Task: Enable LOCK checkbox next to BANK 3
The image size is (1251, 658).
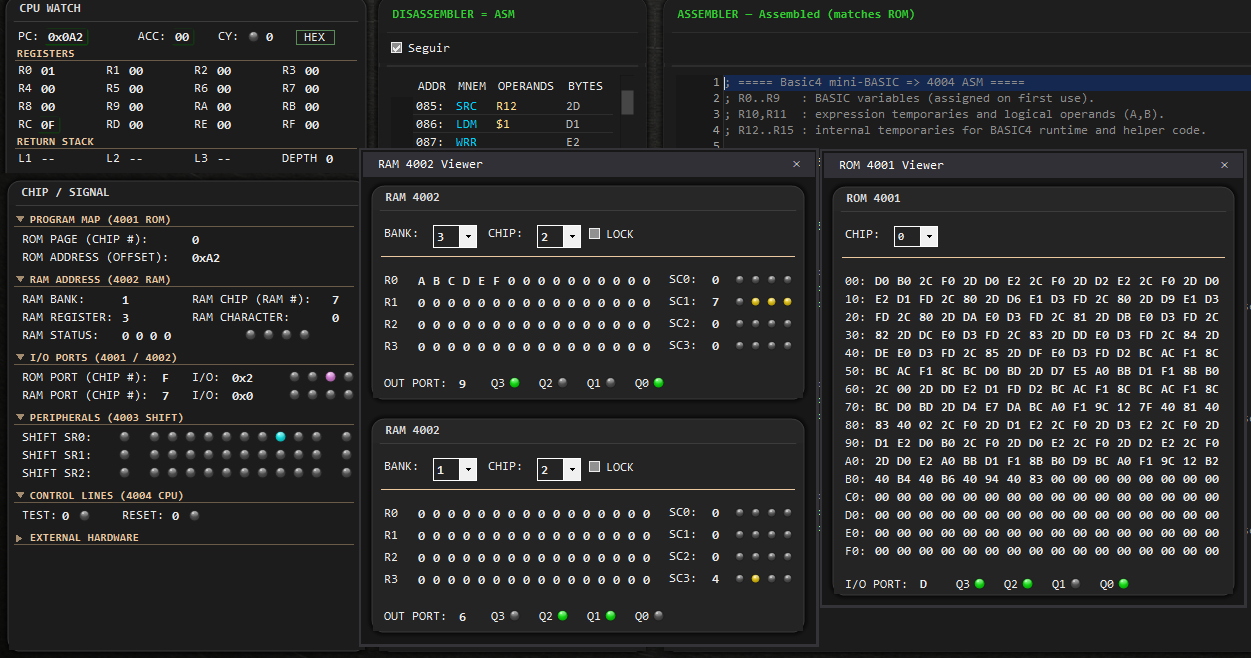Action: click(595, 234)
